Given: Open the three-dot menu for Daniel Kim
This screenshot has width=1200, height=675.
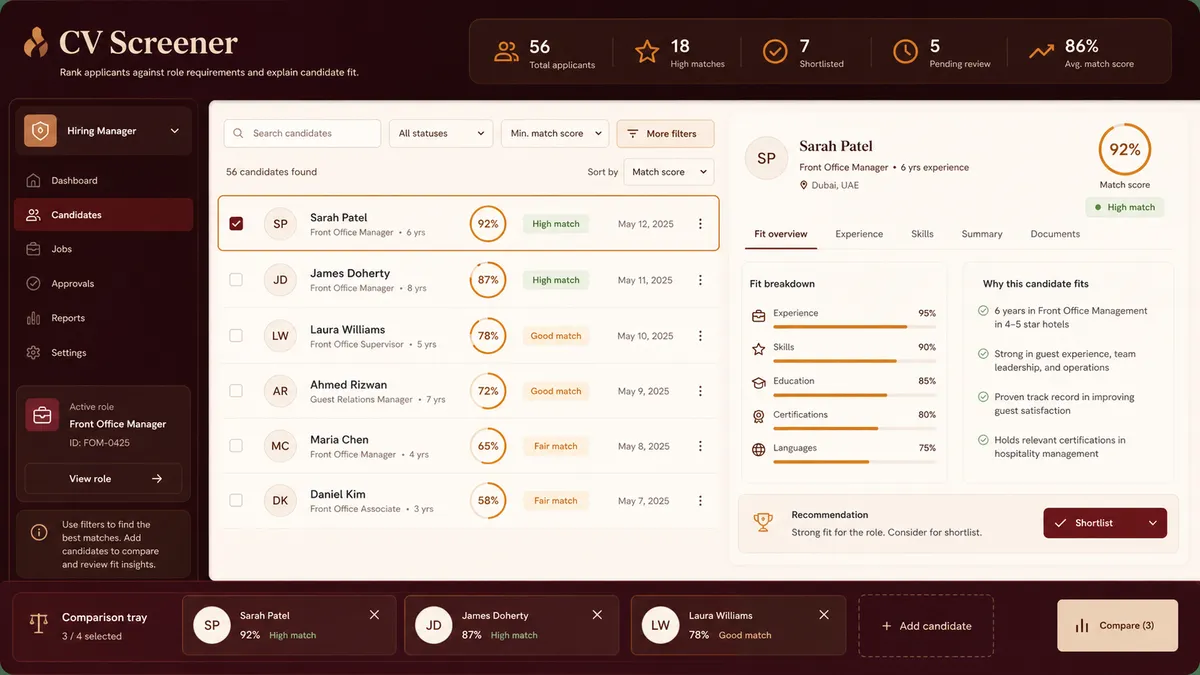Looking at the screenshot, I should [x=700, y=501].
